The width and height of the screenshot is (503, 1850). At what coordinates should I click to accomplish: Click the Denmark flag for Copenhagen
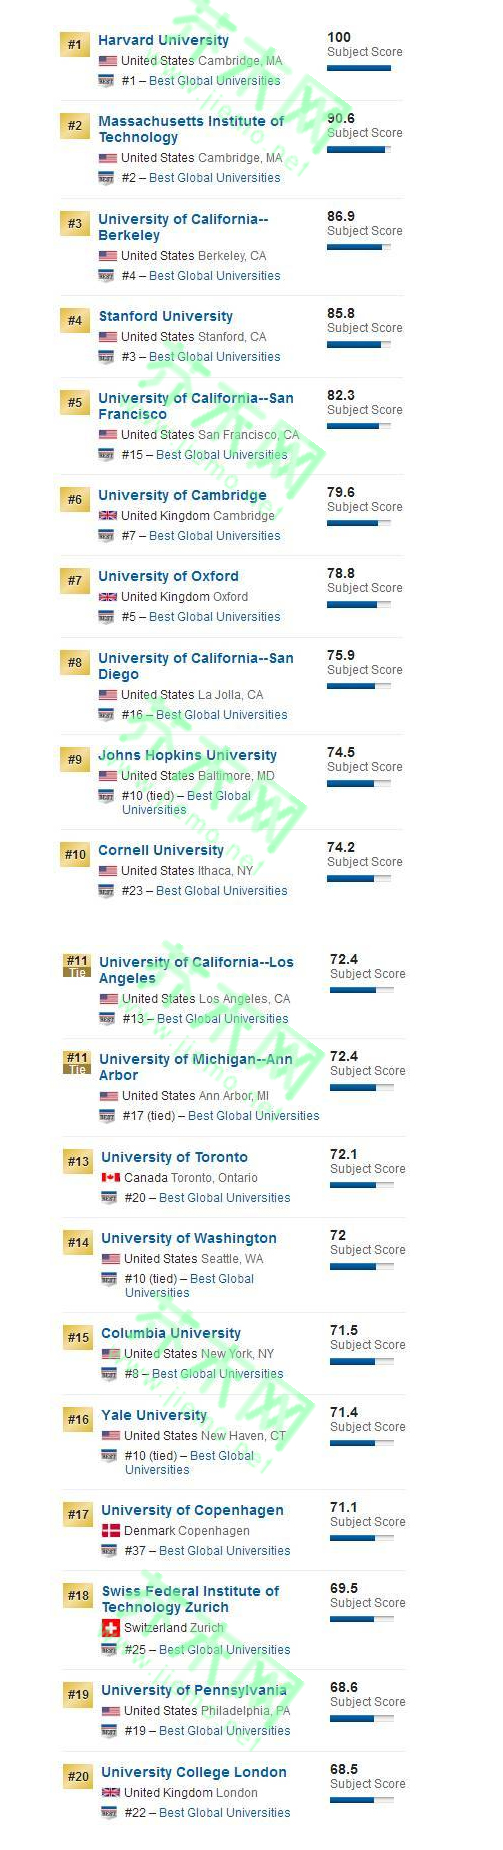111,1531
